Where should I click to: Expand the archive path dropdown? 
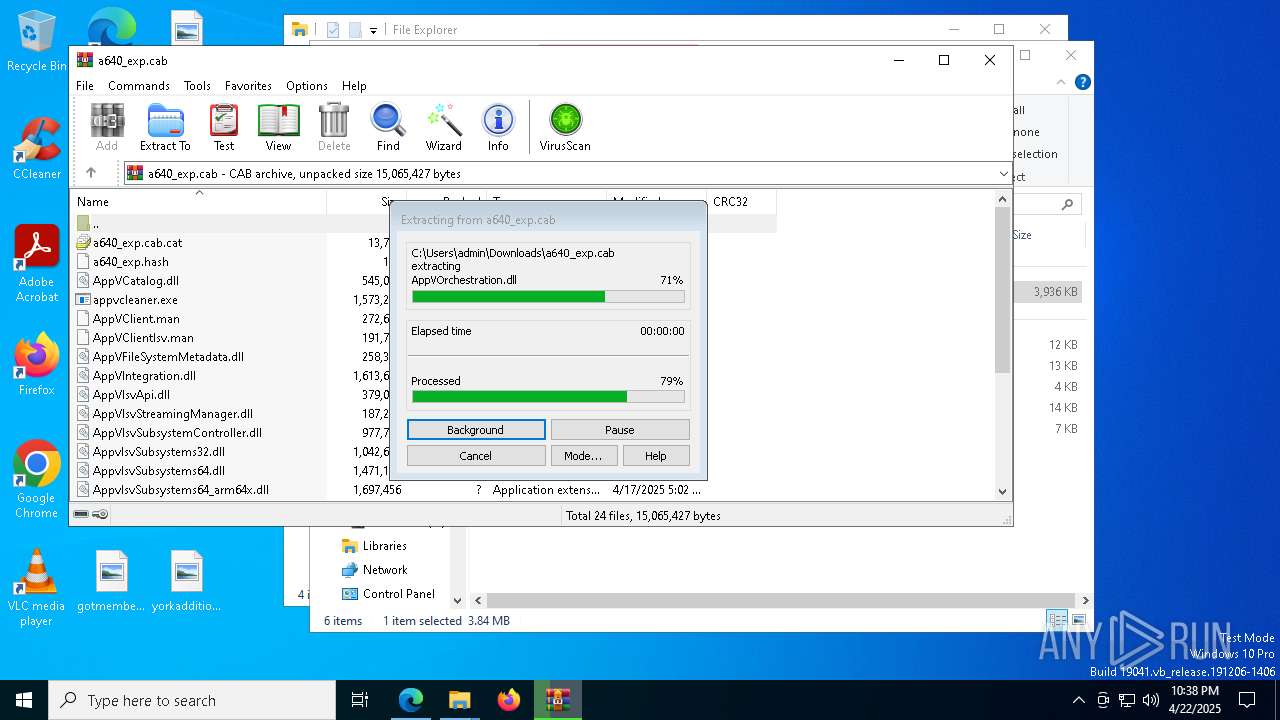[x=1004, y=174]
